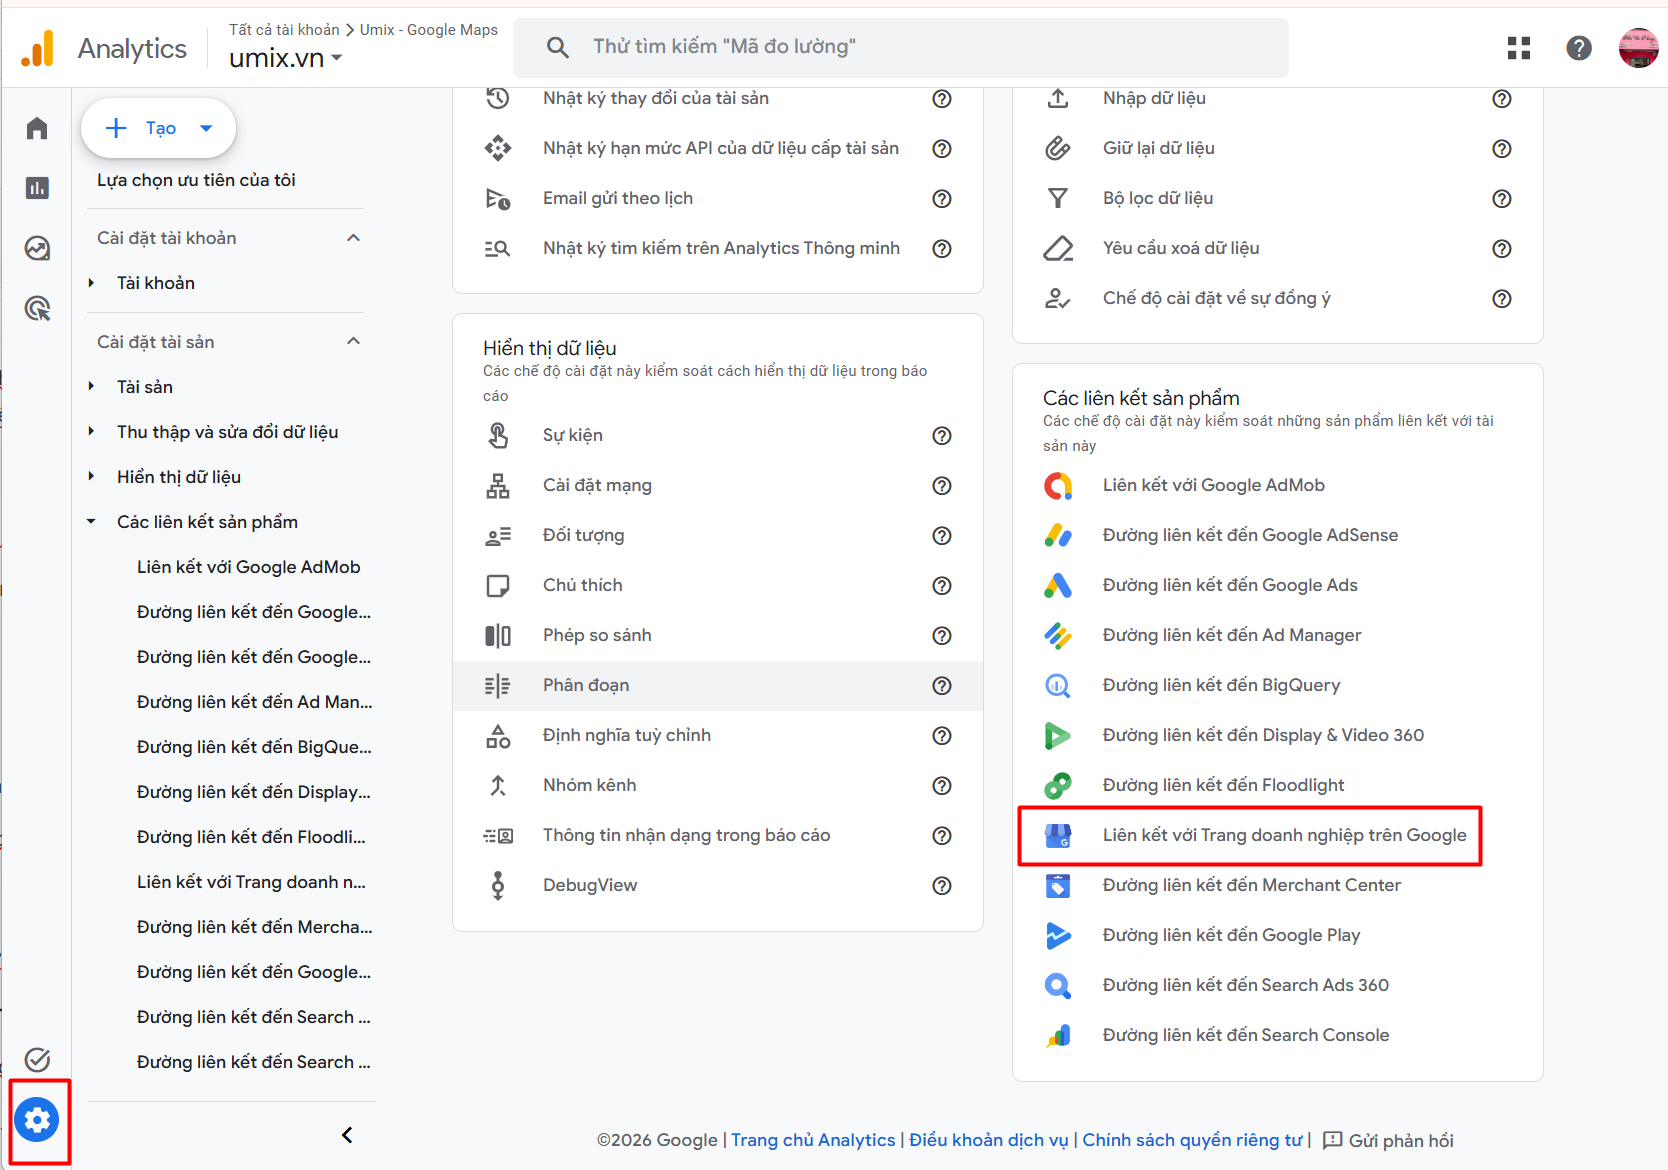Expand Thu thập và sửa đổi dữ liệu

point(91,432)
